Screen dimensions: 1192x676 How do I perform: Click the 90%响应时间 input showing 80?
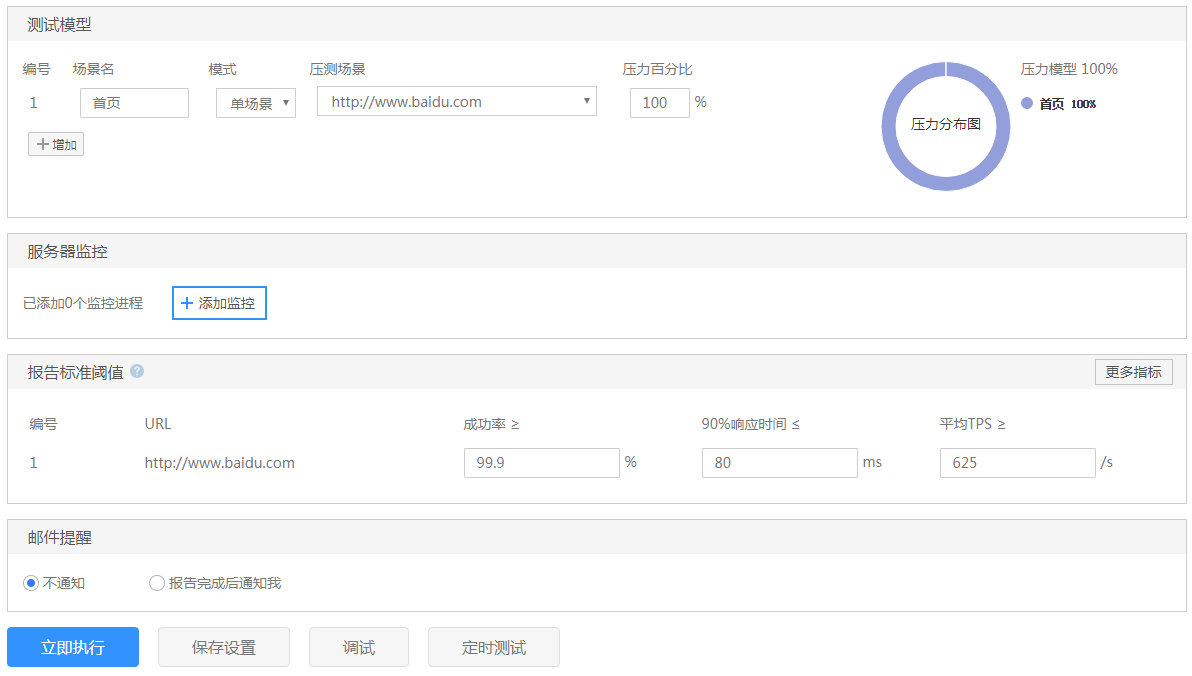tap(780, 463)
